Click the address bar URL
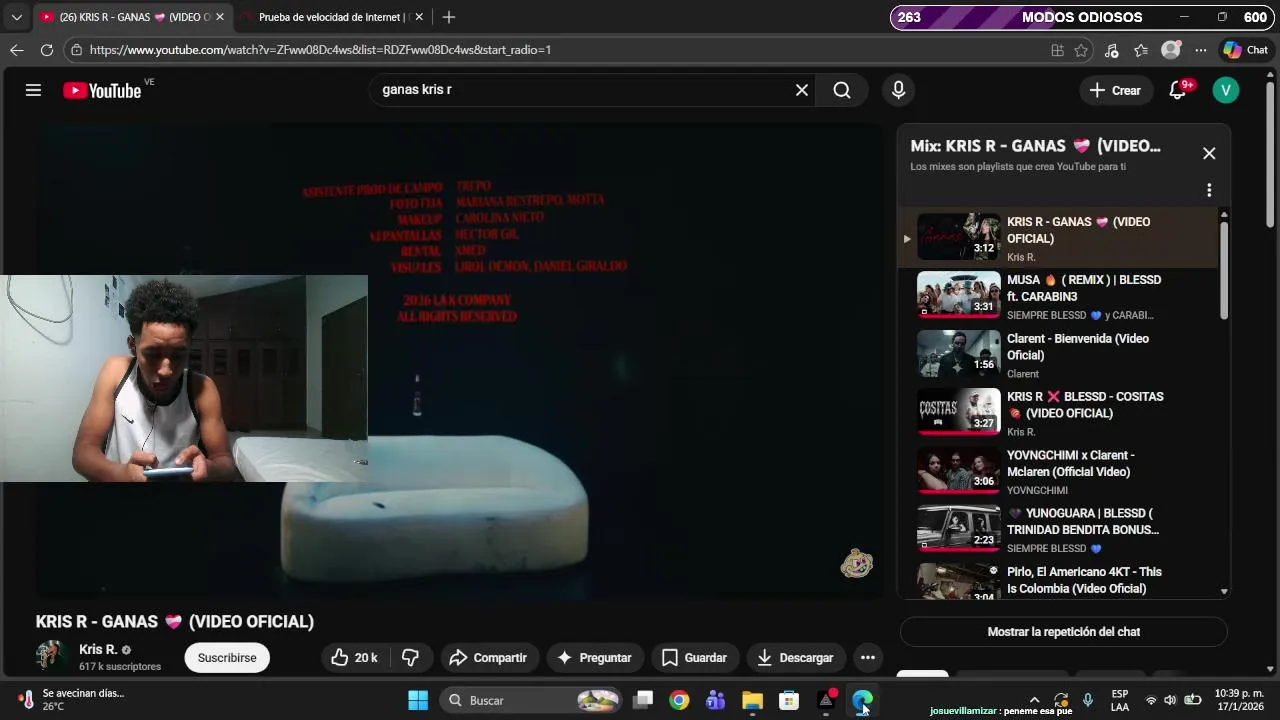Viewport: 1280px width, 720px height. (x=320, y=50)
